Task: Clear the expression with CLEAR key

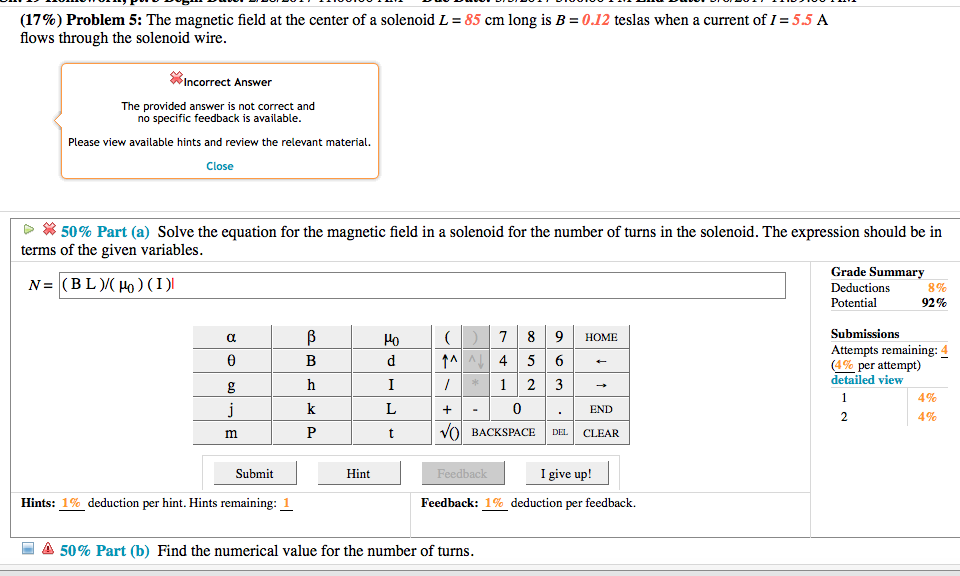Action: click(601, 433)
